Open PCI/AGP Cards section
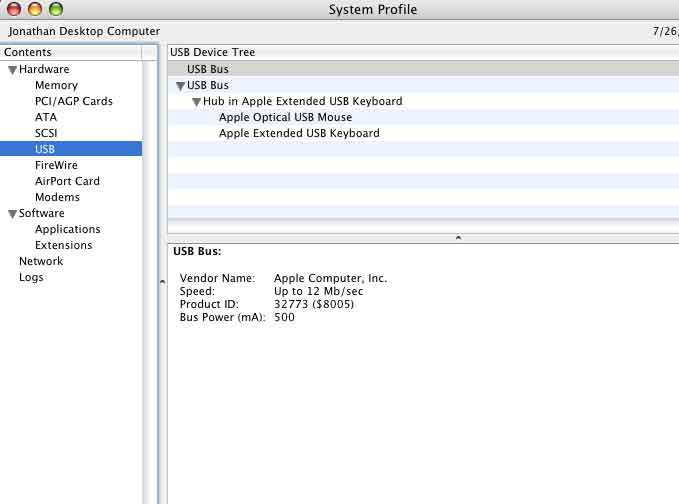This screenshot has height=504, width=679. click(73, 102)
